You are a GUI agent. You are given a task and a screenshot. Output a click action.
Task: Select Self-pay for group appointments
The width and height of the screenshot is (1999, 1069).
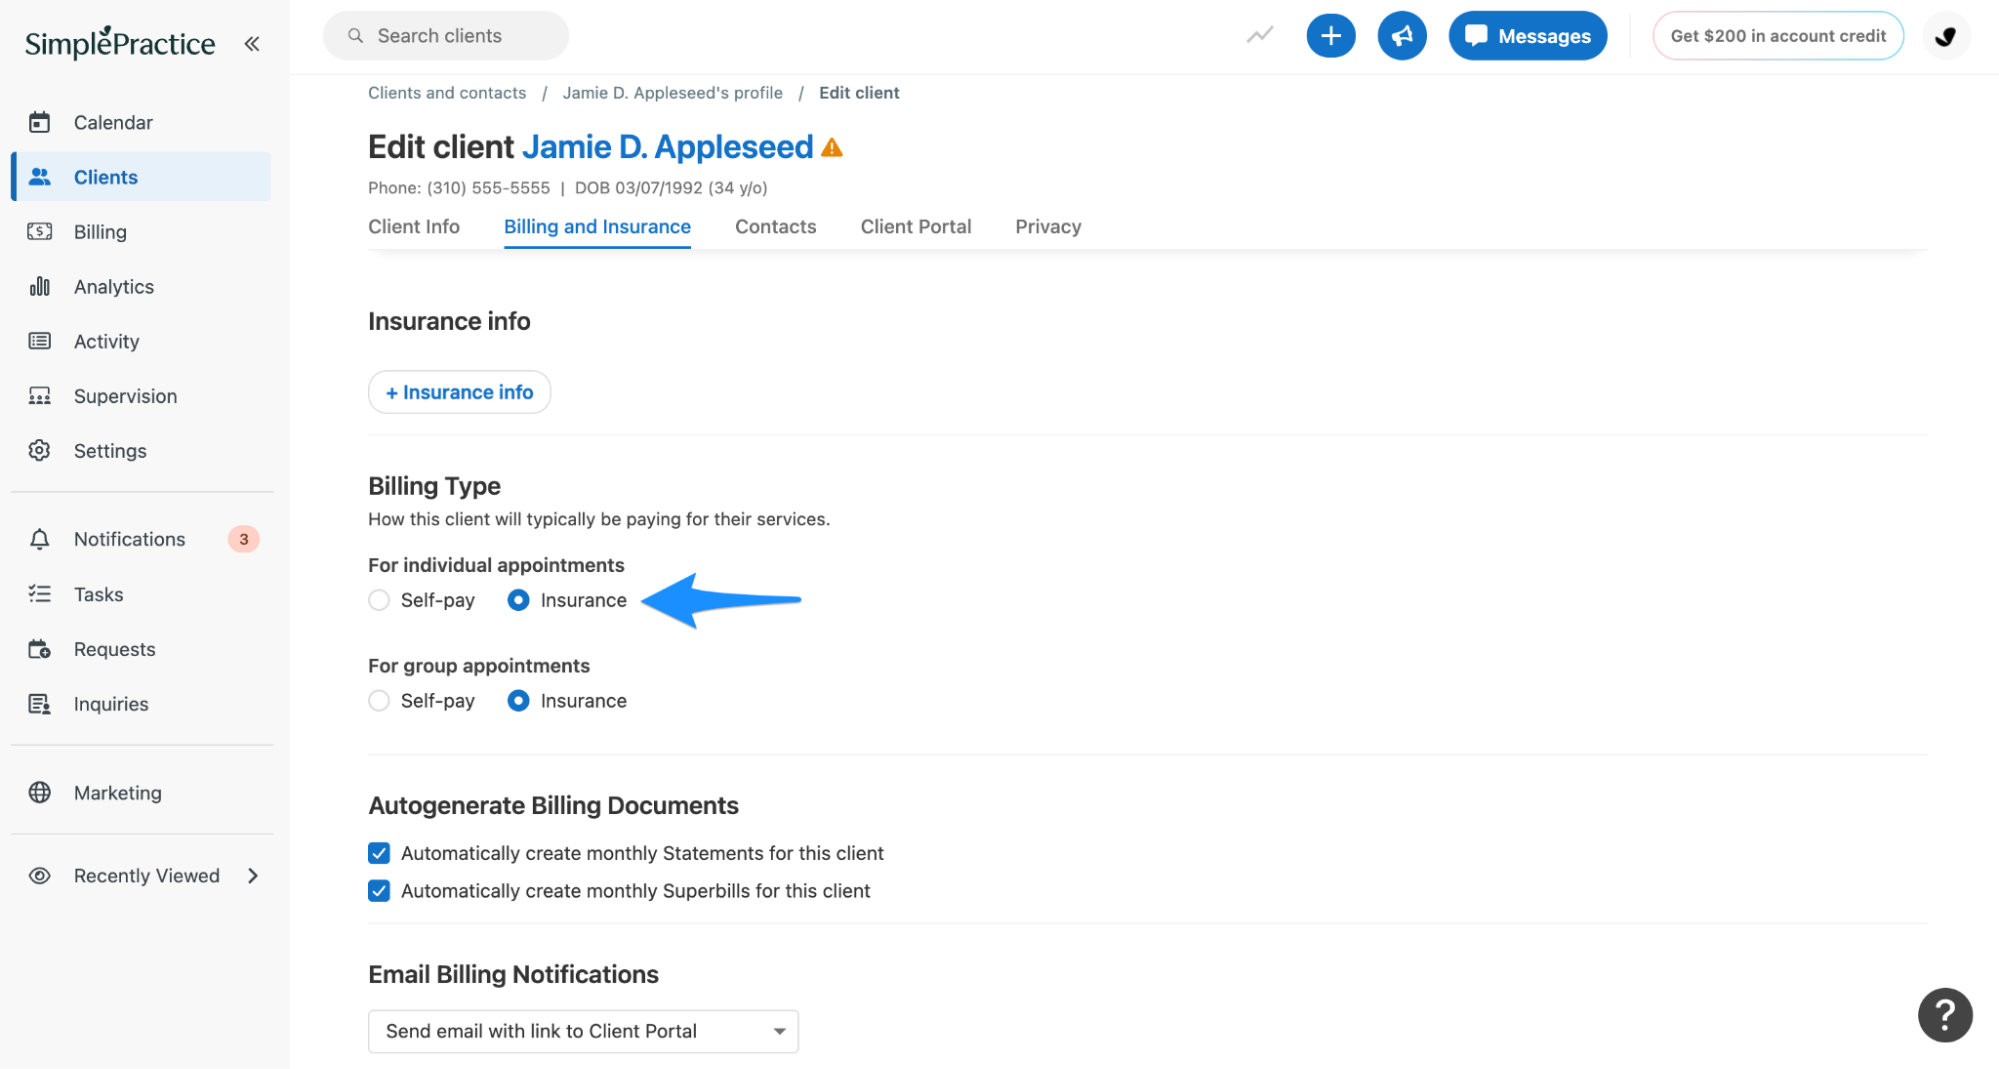[379, 701]
